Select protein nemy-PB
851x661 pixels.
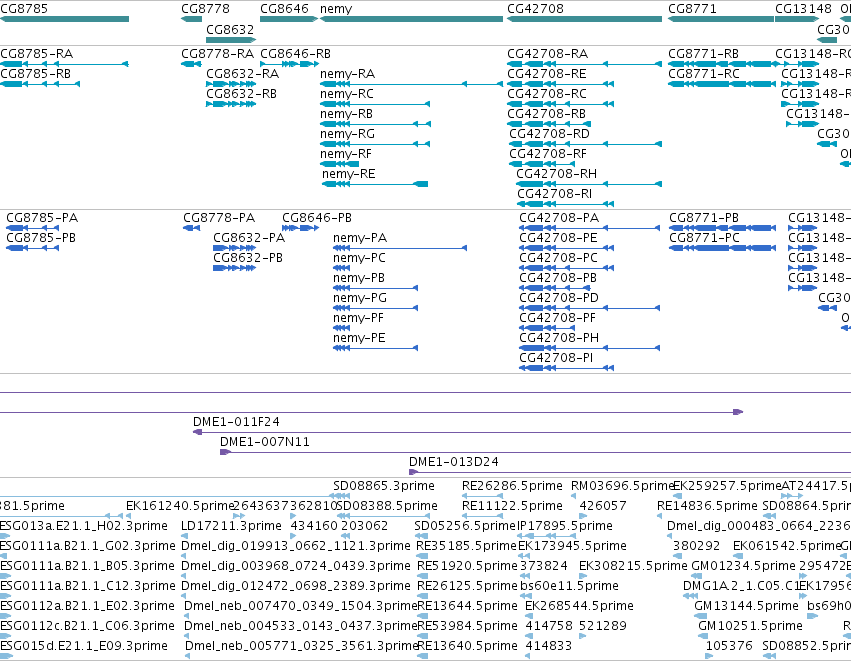[376, 288]
